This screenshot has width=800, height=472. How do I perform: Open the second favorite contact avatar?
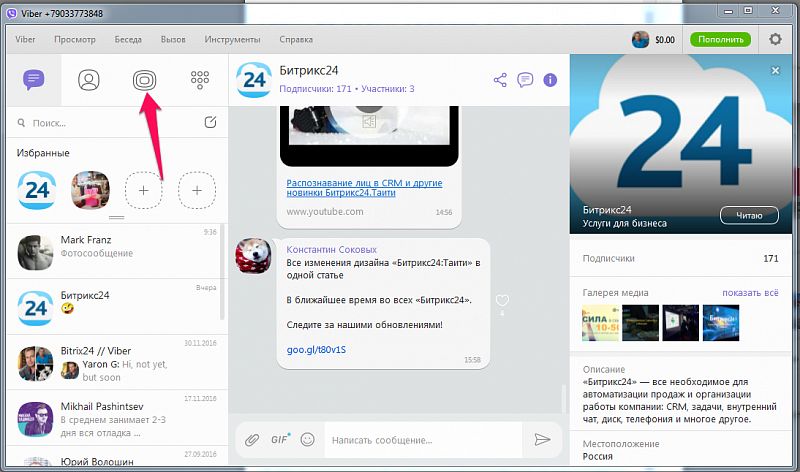click(x=90, y=190)
